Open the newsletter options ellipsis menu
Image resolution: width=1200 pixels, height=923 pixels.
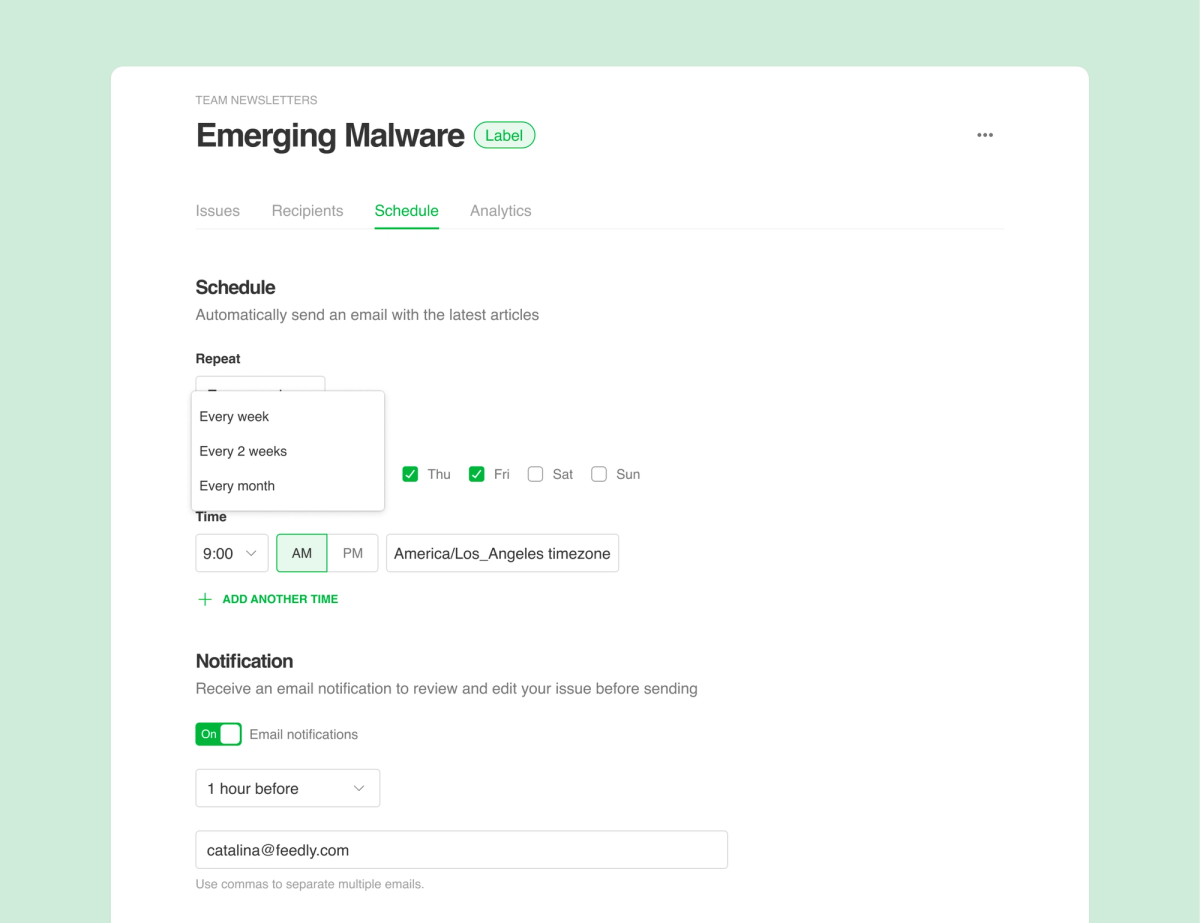pos(985,135)
